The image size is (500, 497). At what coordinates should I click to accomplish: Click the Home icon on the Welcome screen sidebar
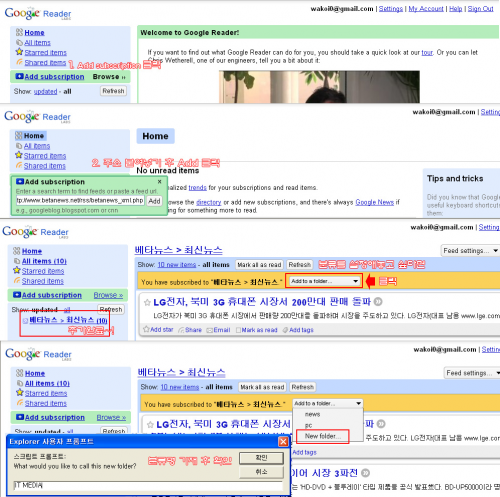(19, 32)
